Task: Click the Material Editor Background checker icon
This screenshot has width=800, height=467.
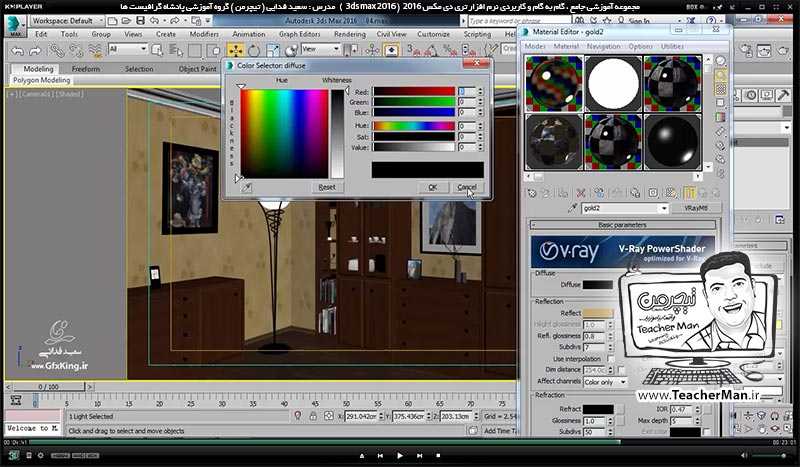Action: [x=720, y=89]
